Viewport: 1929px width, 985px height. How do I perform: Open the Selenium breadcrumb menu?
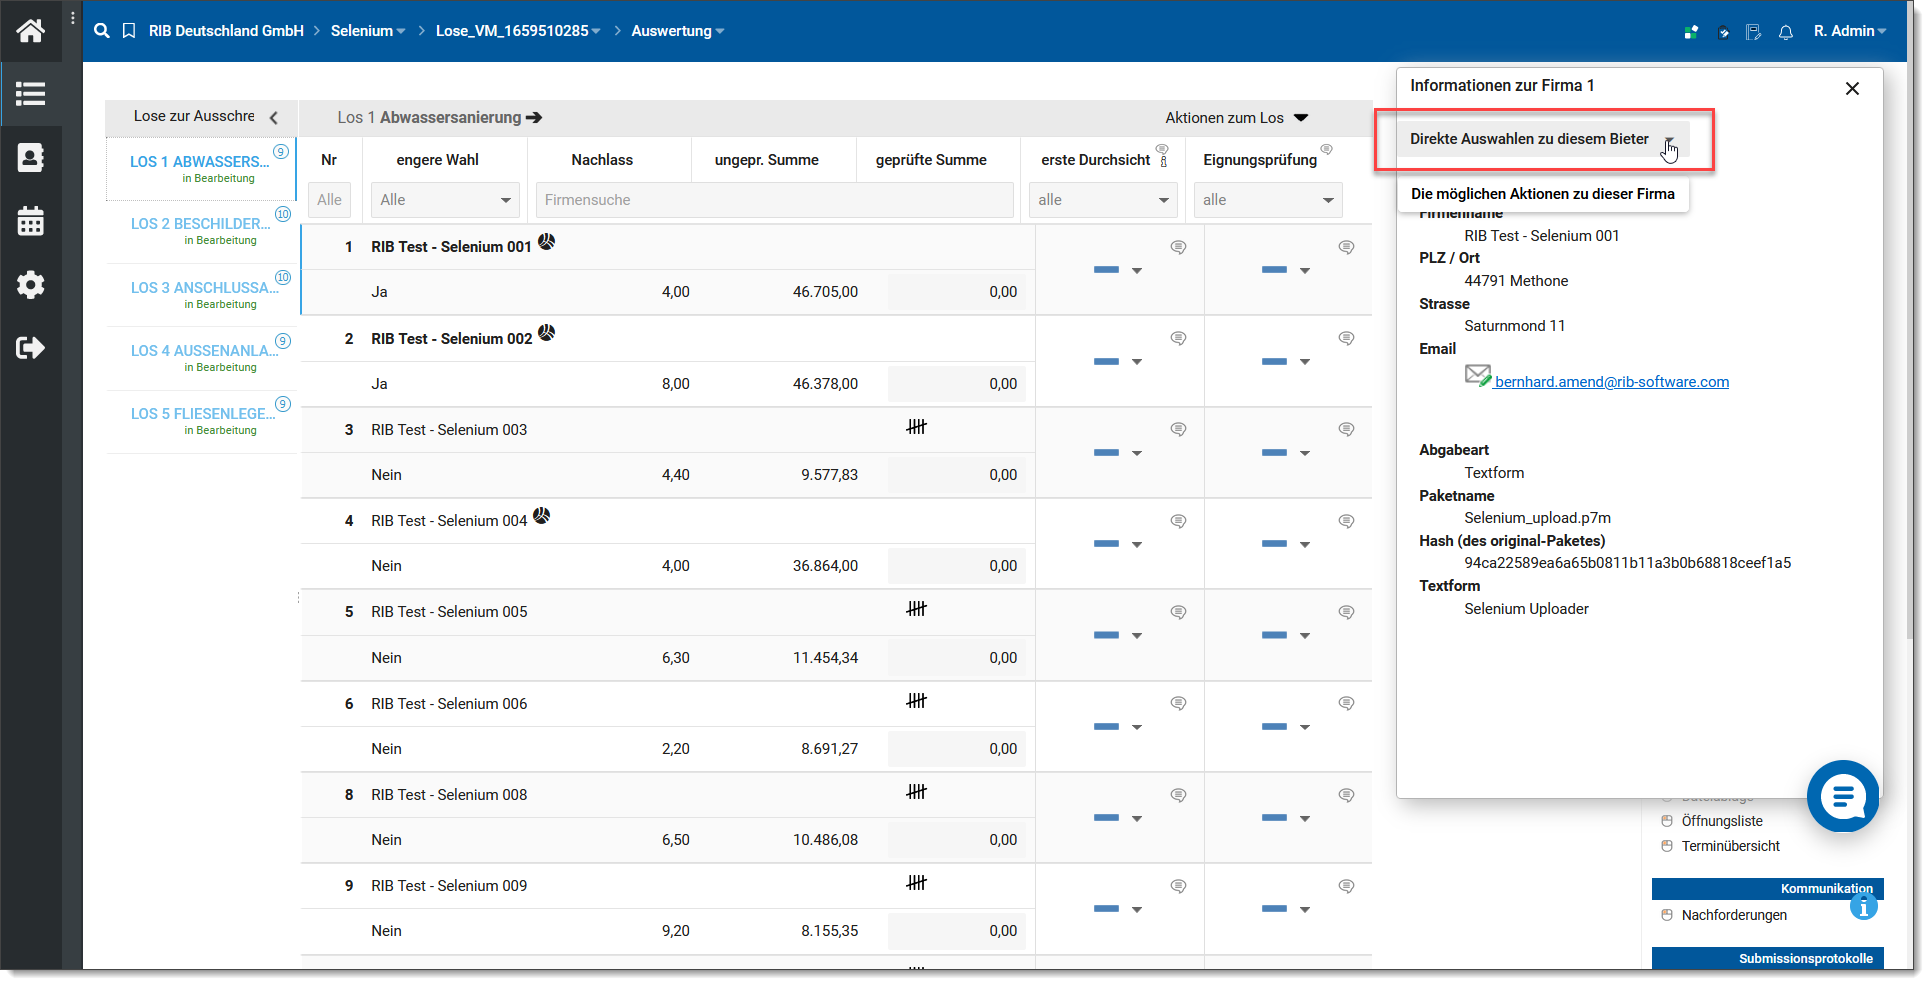pos(368,31)
